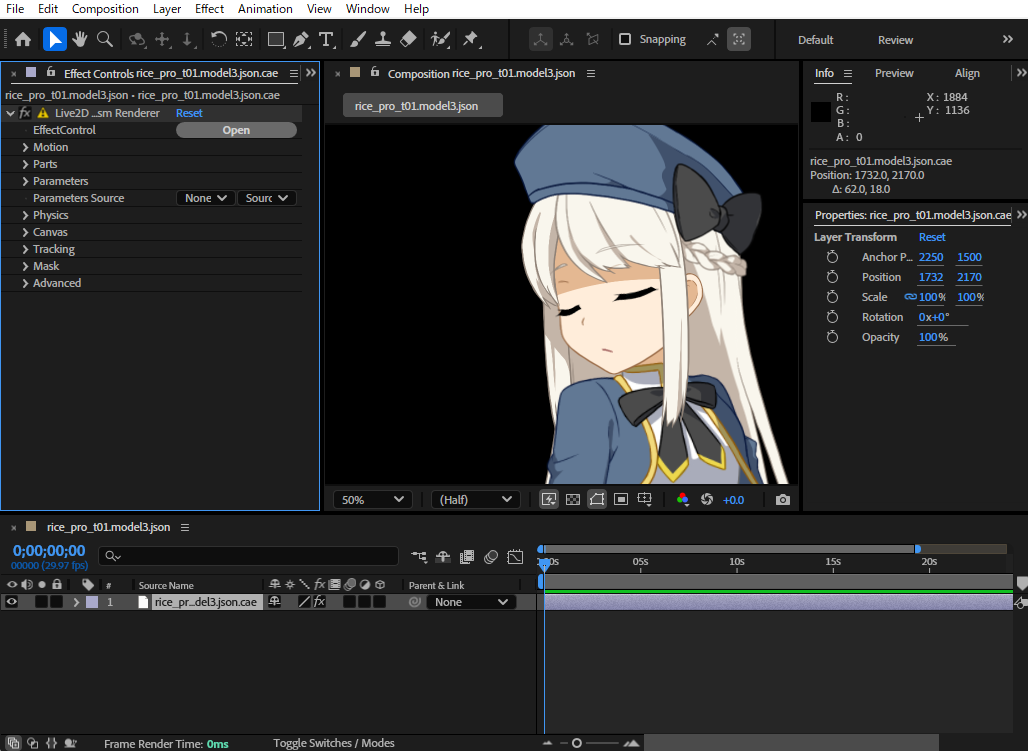This screenshot has width=1028, height=751.
Task: Enable Frame Blending in the timeline
Action: [467, 557]
